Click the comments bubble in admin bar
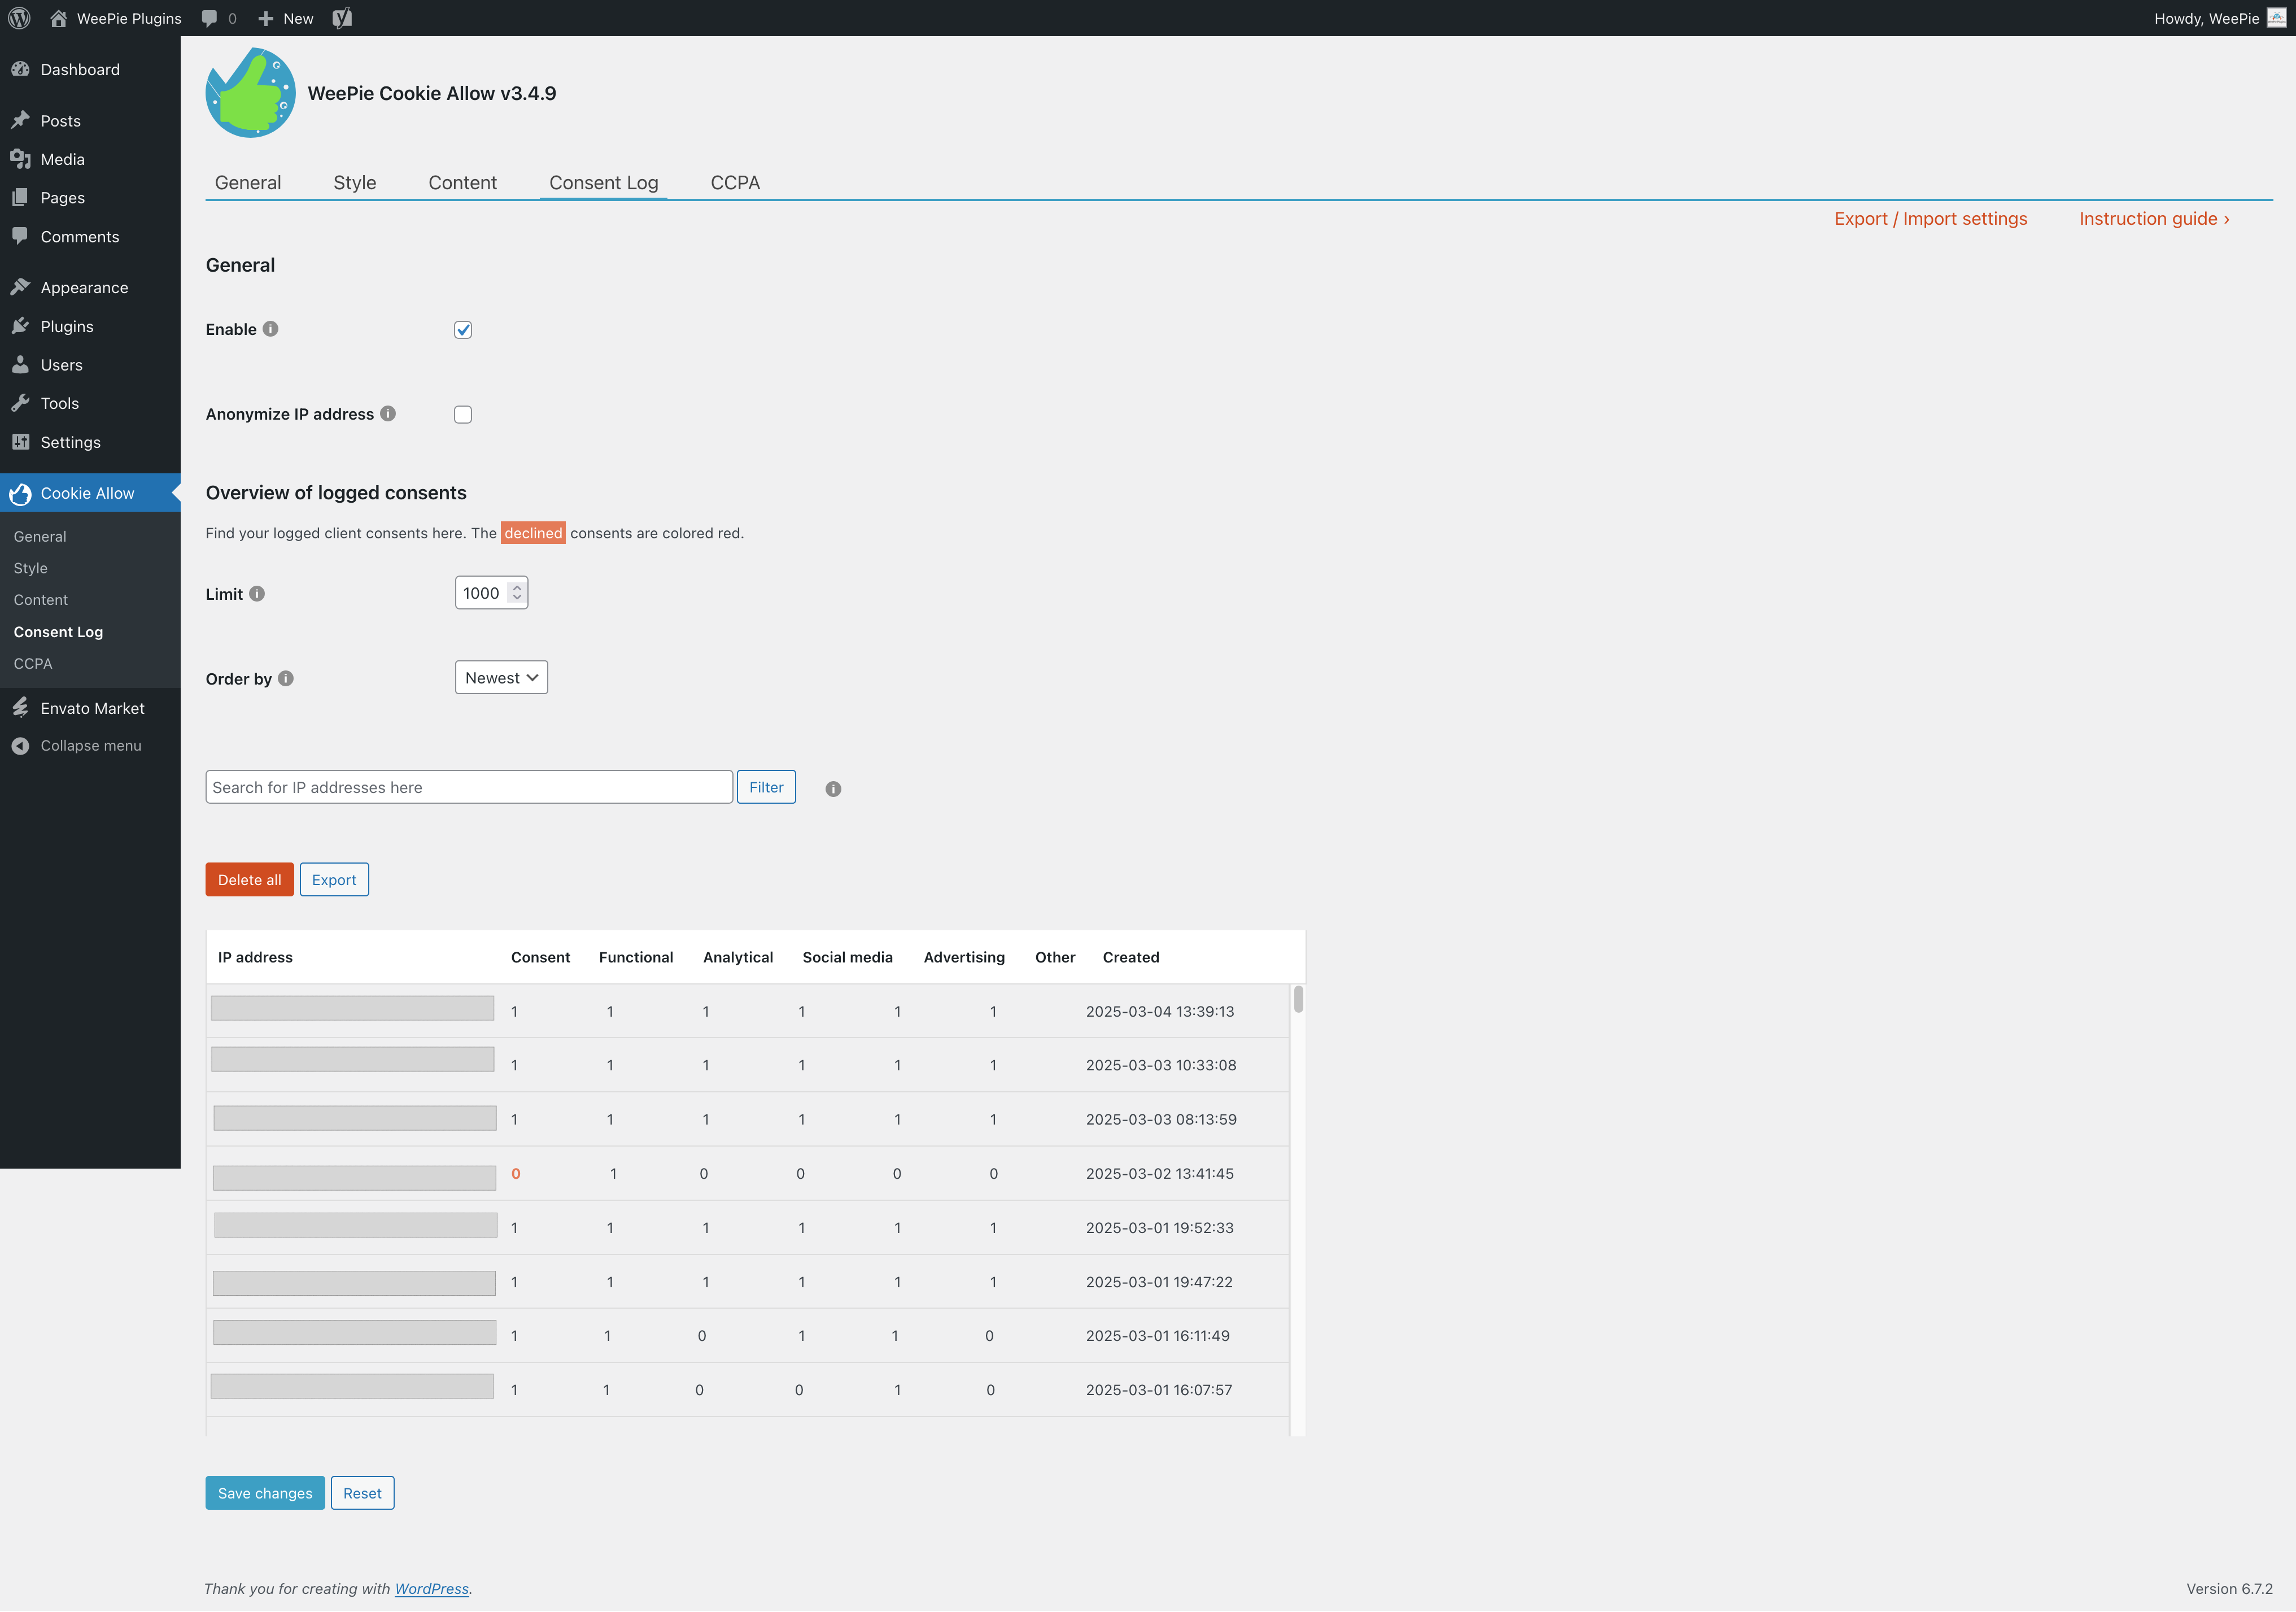 210,18
